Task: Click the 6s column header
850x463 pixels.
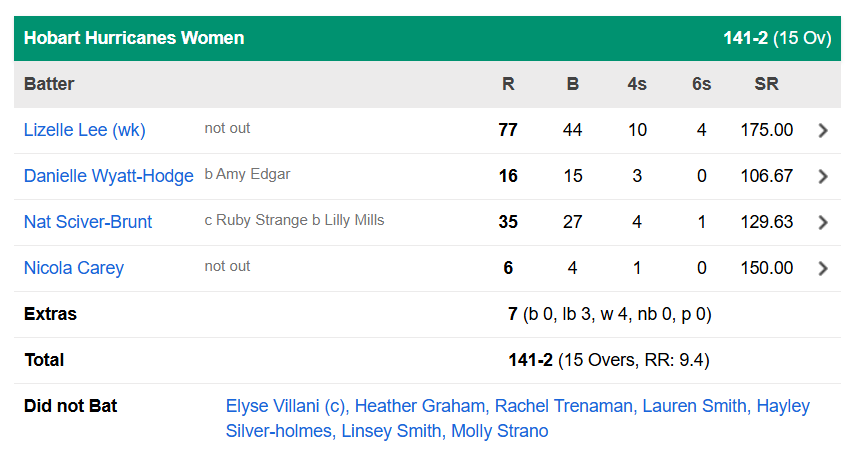Action: (701, 84)
